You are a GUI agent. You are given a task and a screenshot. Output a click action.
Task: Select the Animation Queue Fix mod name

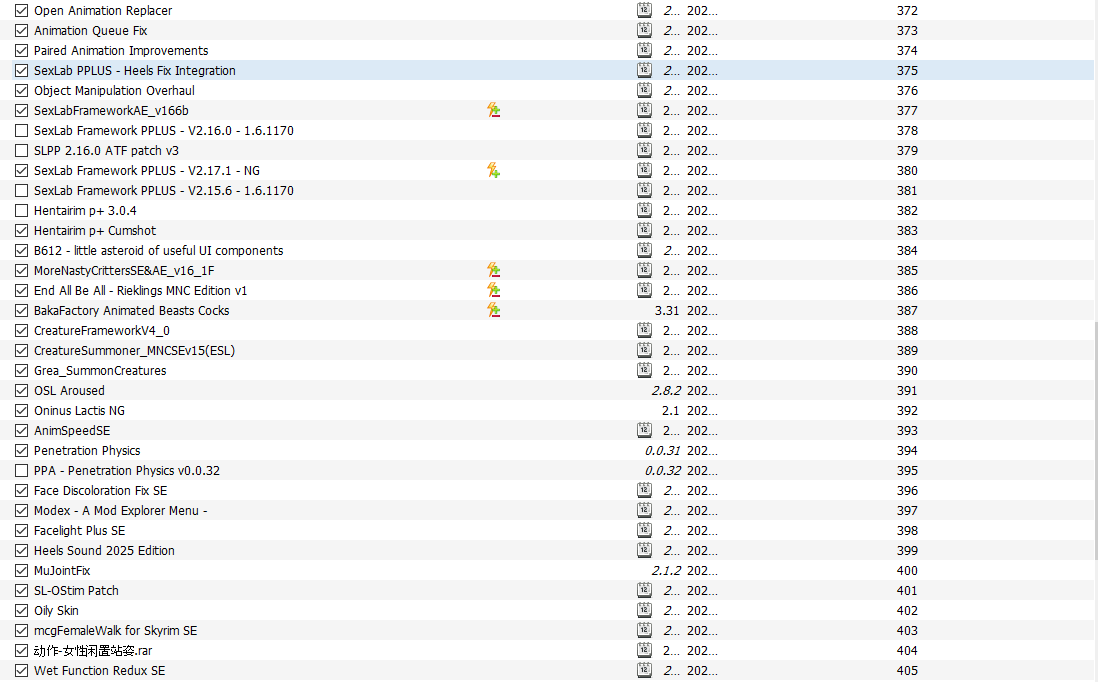(90, 30)
